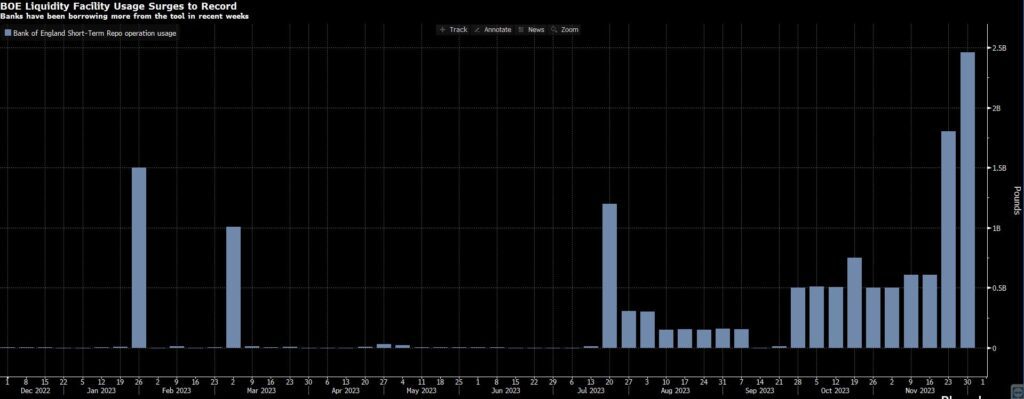Click the Oct 19 bar
This screenshot has width=1024, height=399.
(x=854, y=303)
